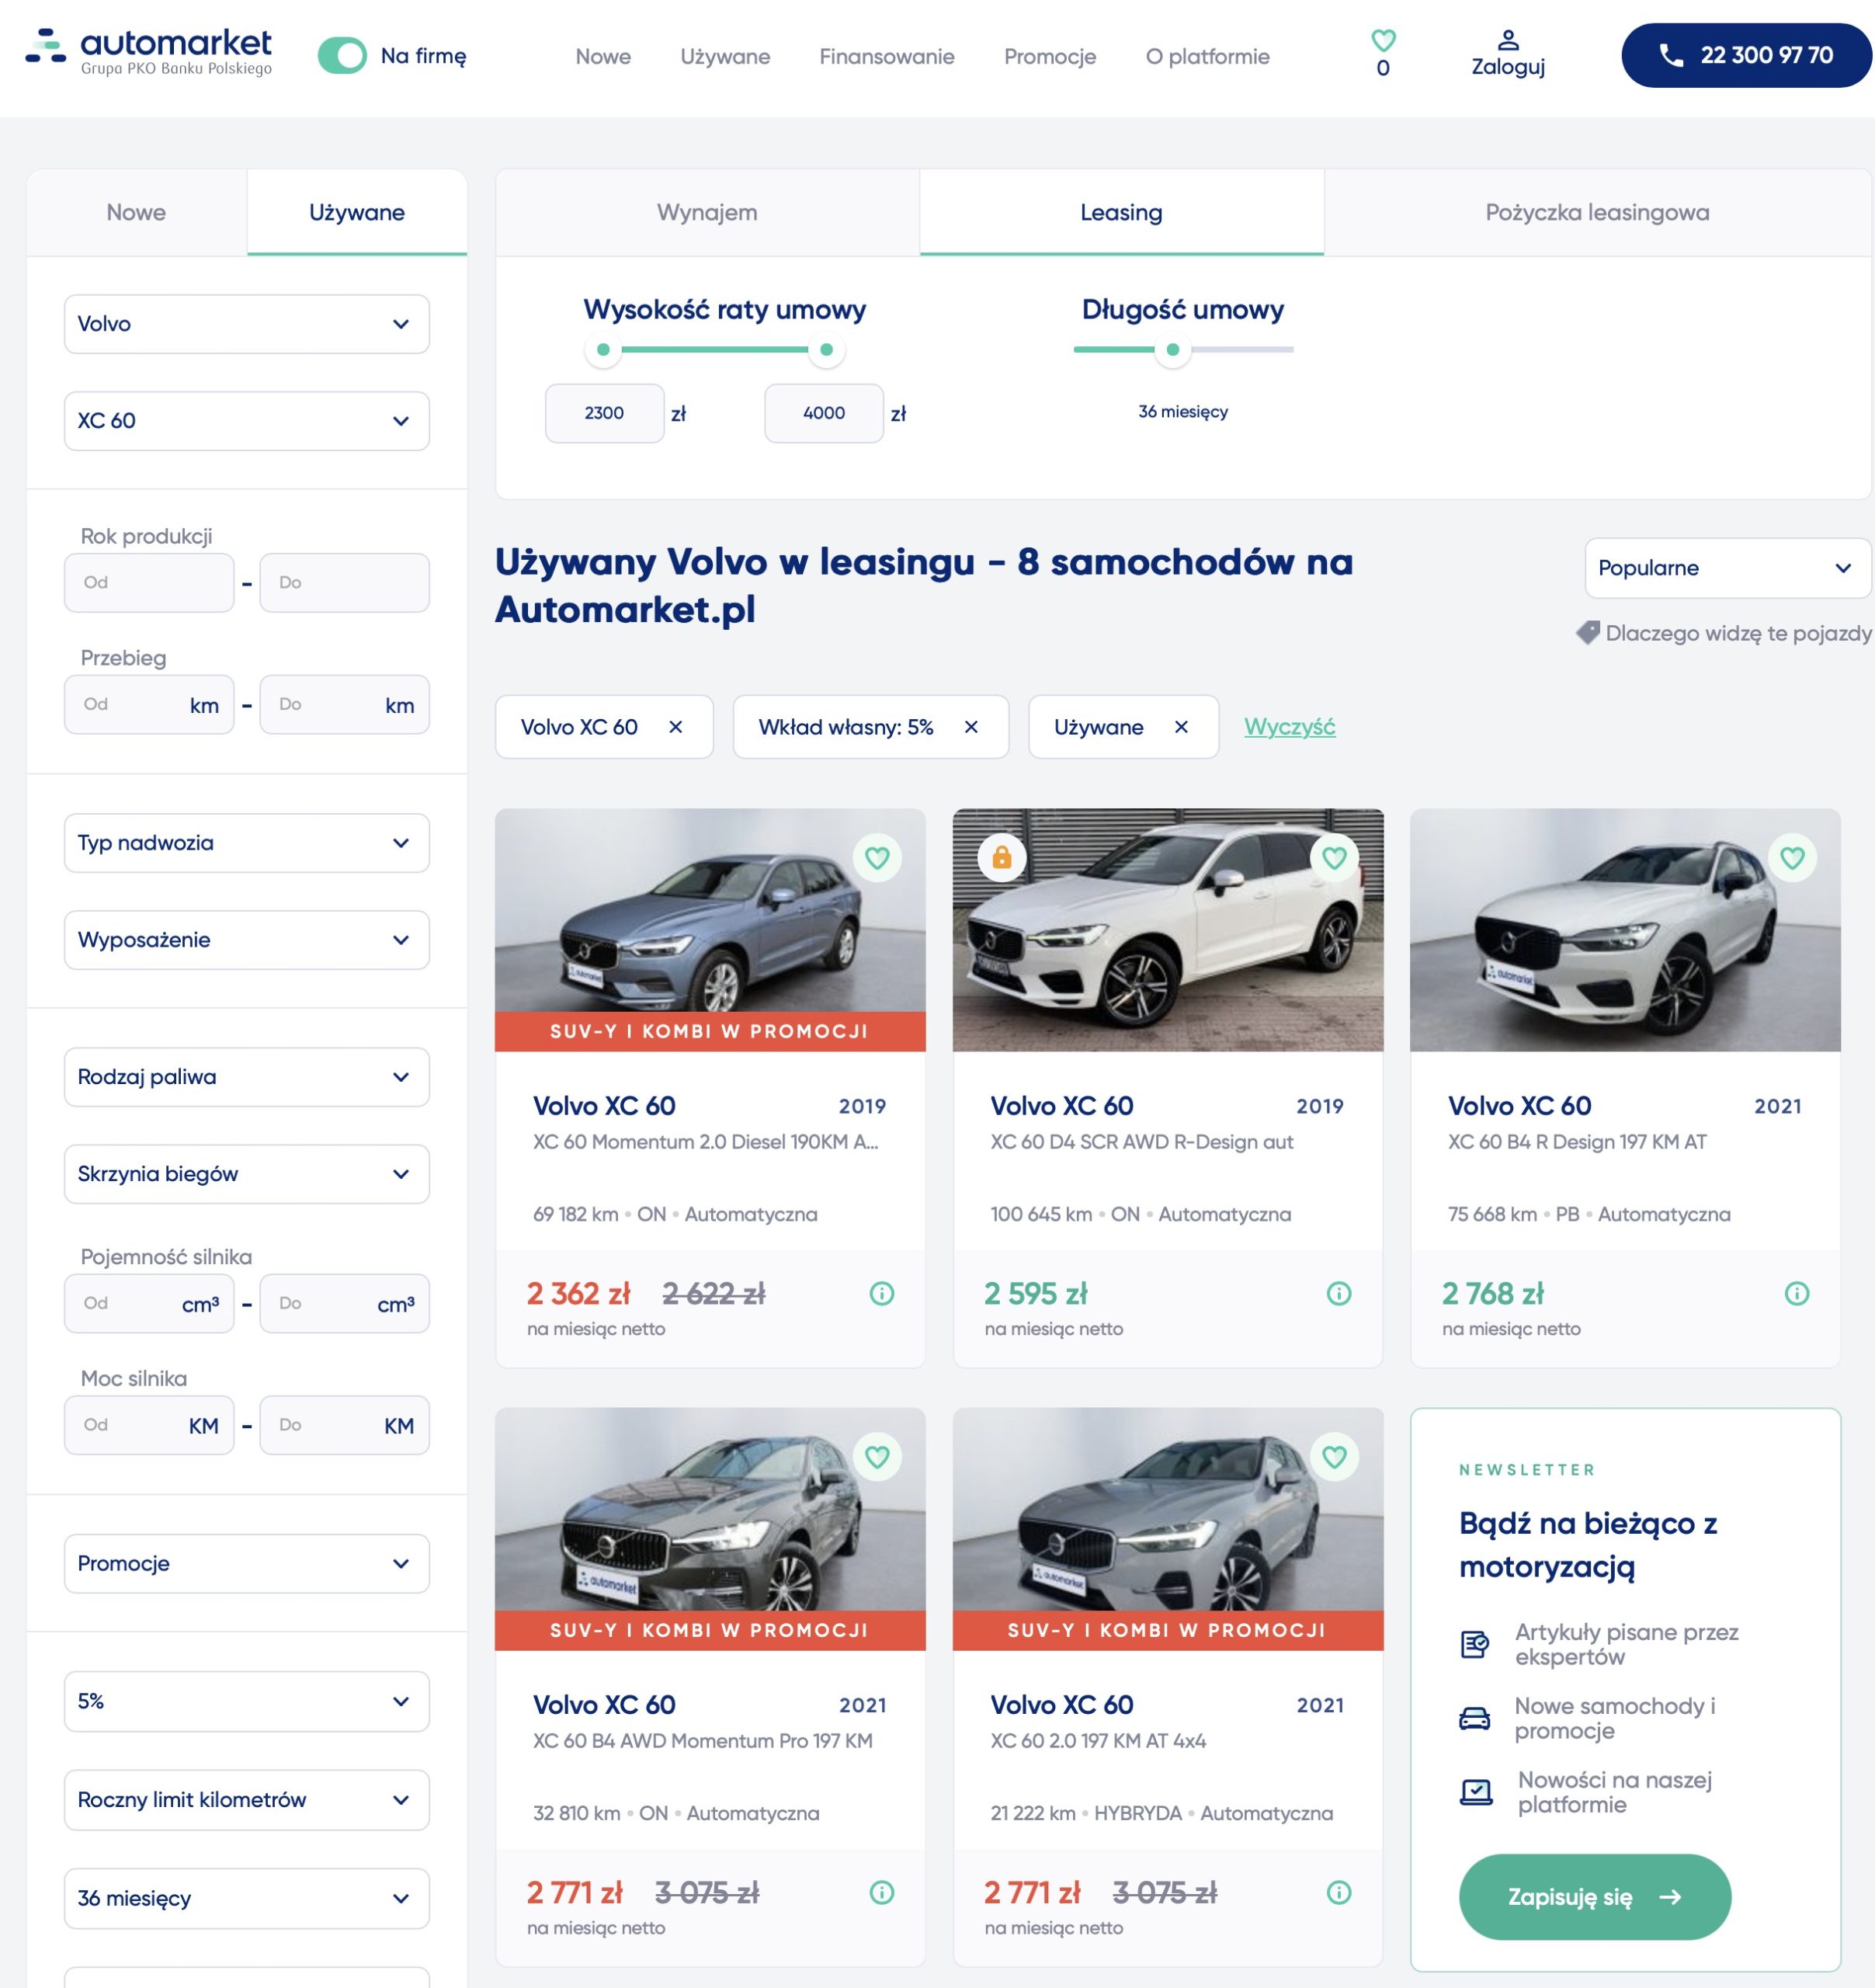Show price info for Momentum Pro offer
This screenshot has height=1988, width=1875.
(x=882, y=1893)
